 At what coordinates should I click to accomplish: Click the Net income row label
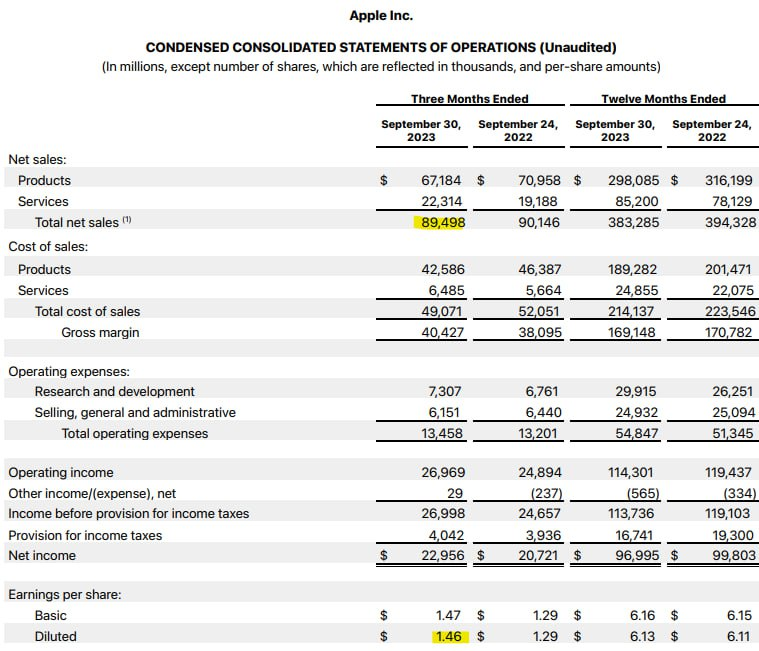pyautogui.click(x=42, y=556)
